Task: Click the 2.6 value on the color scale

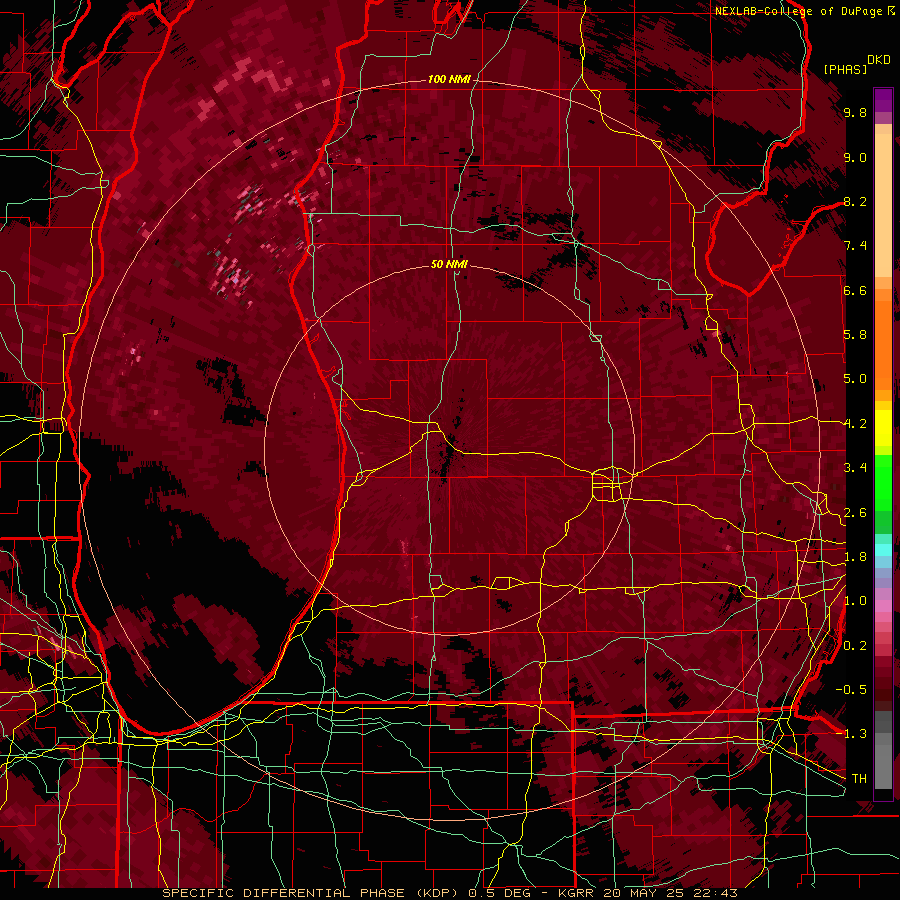Action: 855,513
